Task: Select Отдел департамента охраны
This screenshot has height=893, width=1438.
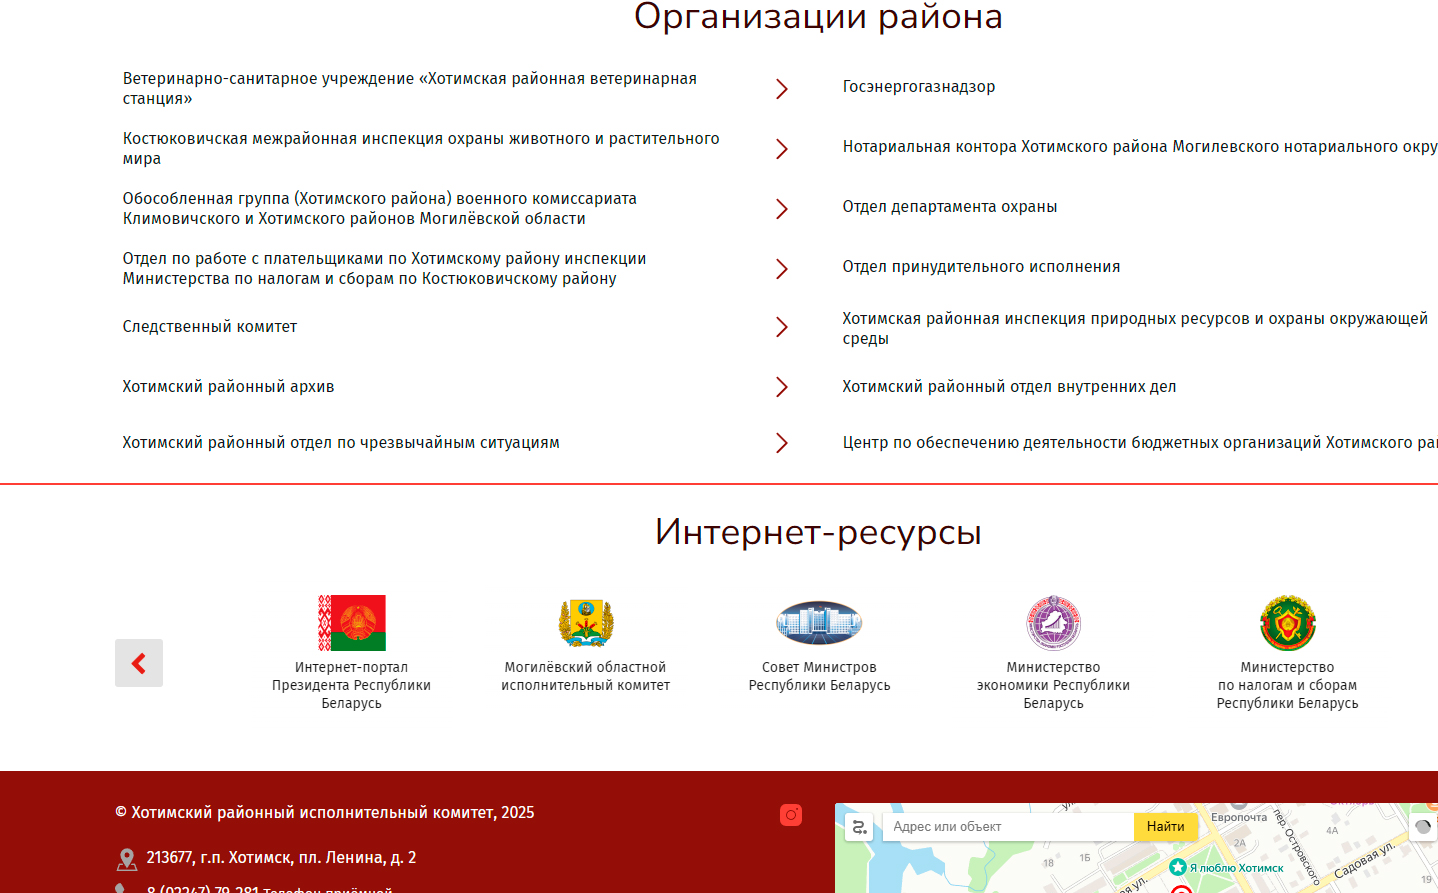Action: (x=951, y=207)
